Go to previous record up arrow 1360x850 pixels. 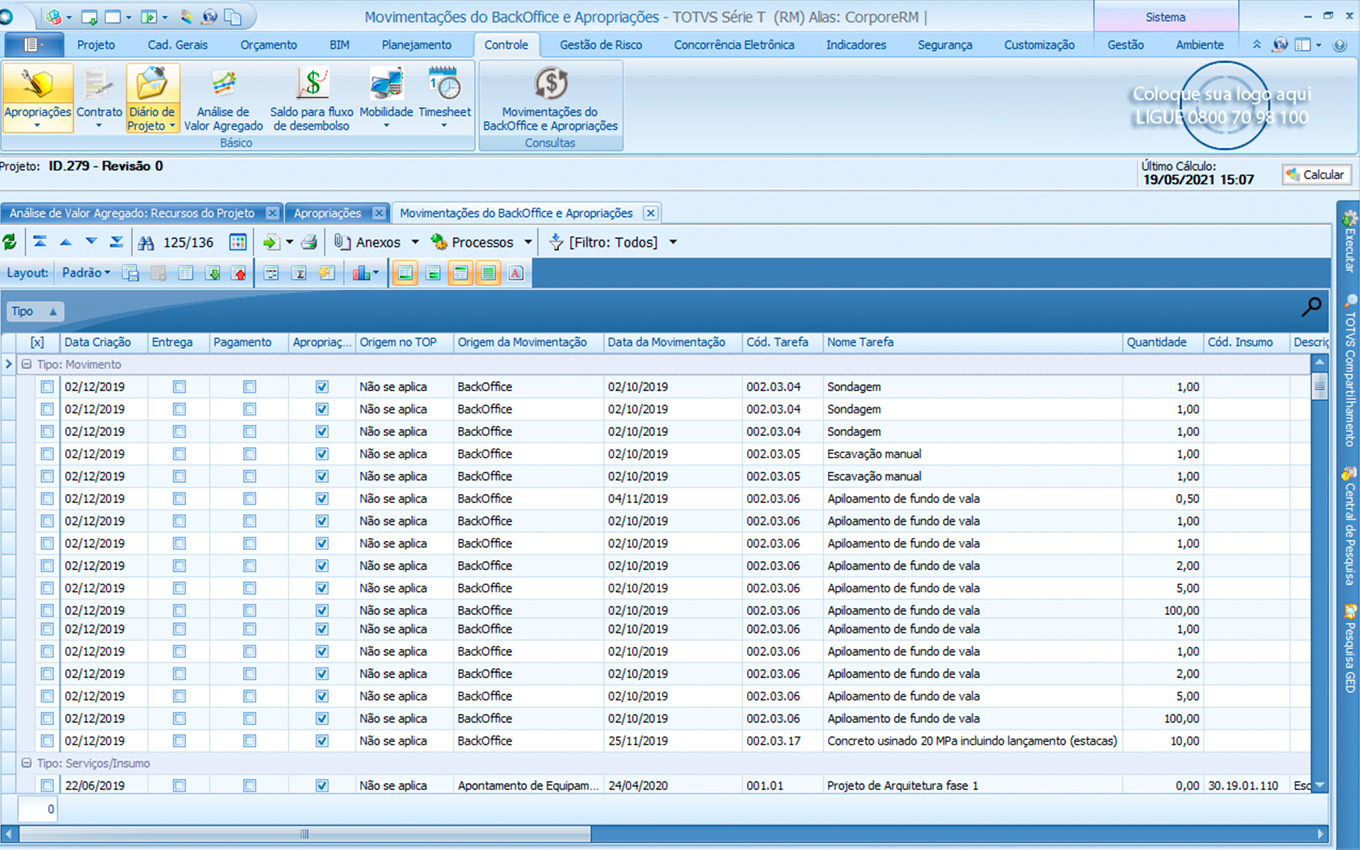click(65, 242)
